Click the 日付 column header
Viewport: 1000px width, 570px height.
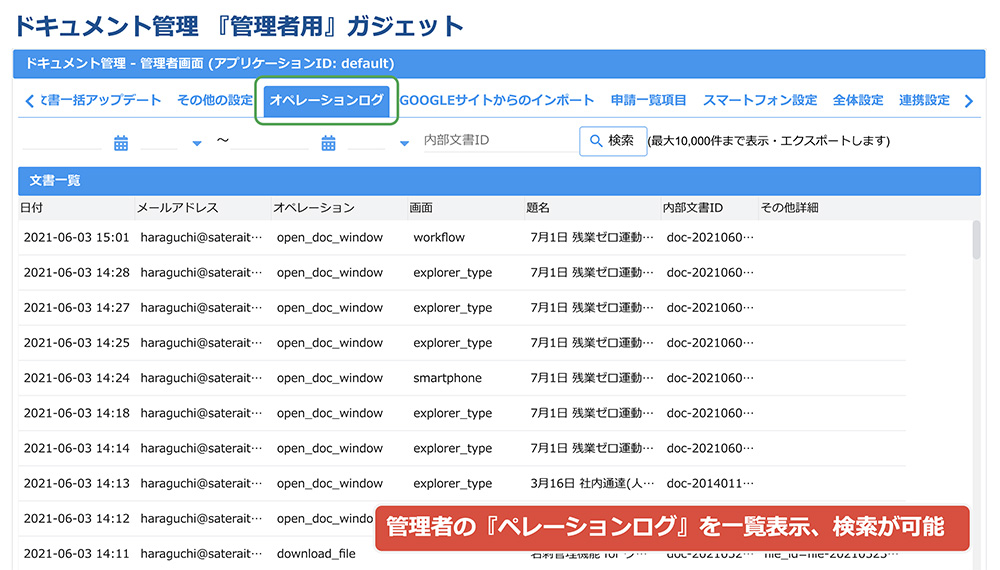pos(32,208)
